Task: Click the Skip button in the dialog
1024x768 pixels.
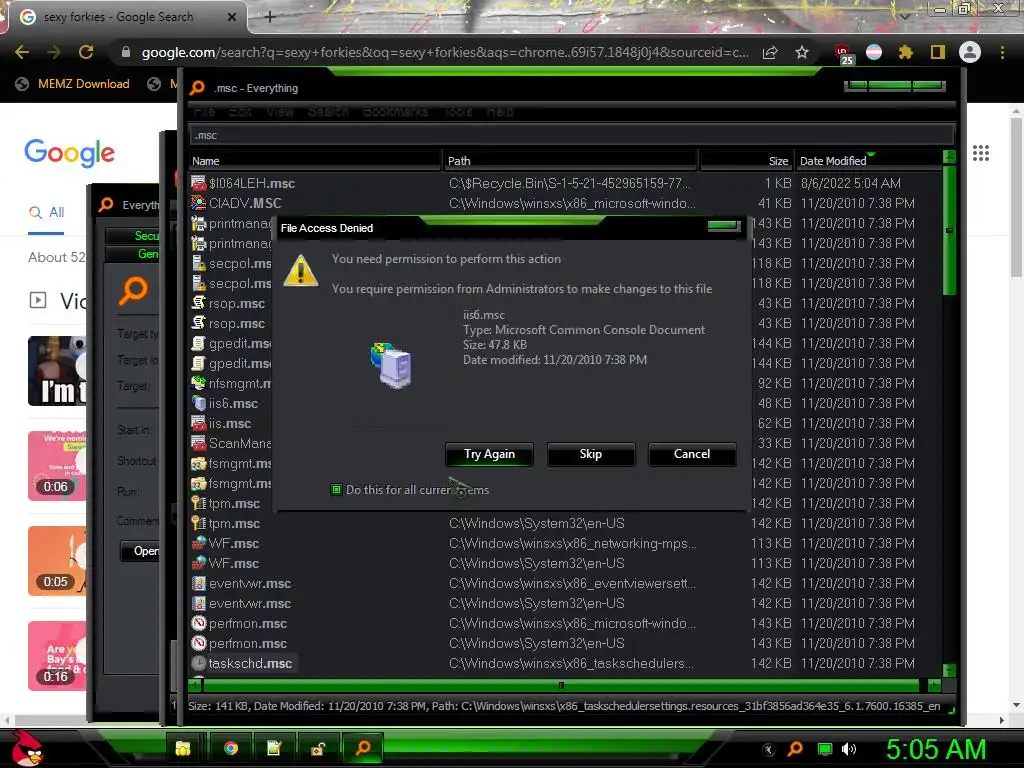Action: click(x=590, y=455)
